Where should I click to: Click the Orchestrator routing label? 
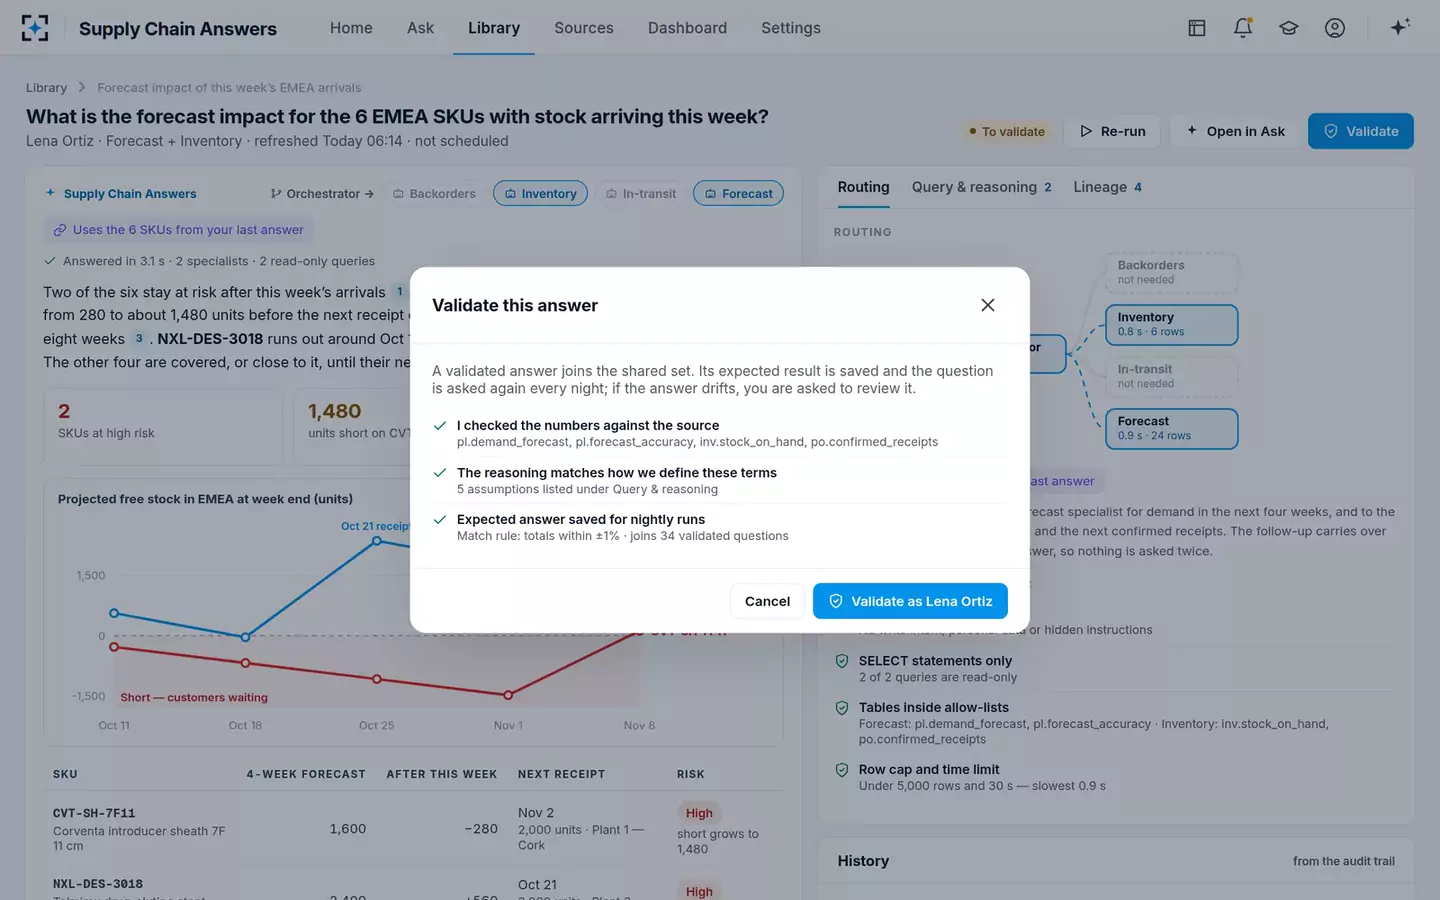(x=322, y=194)
